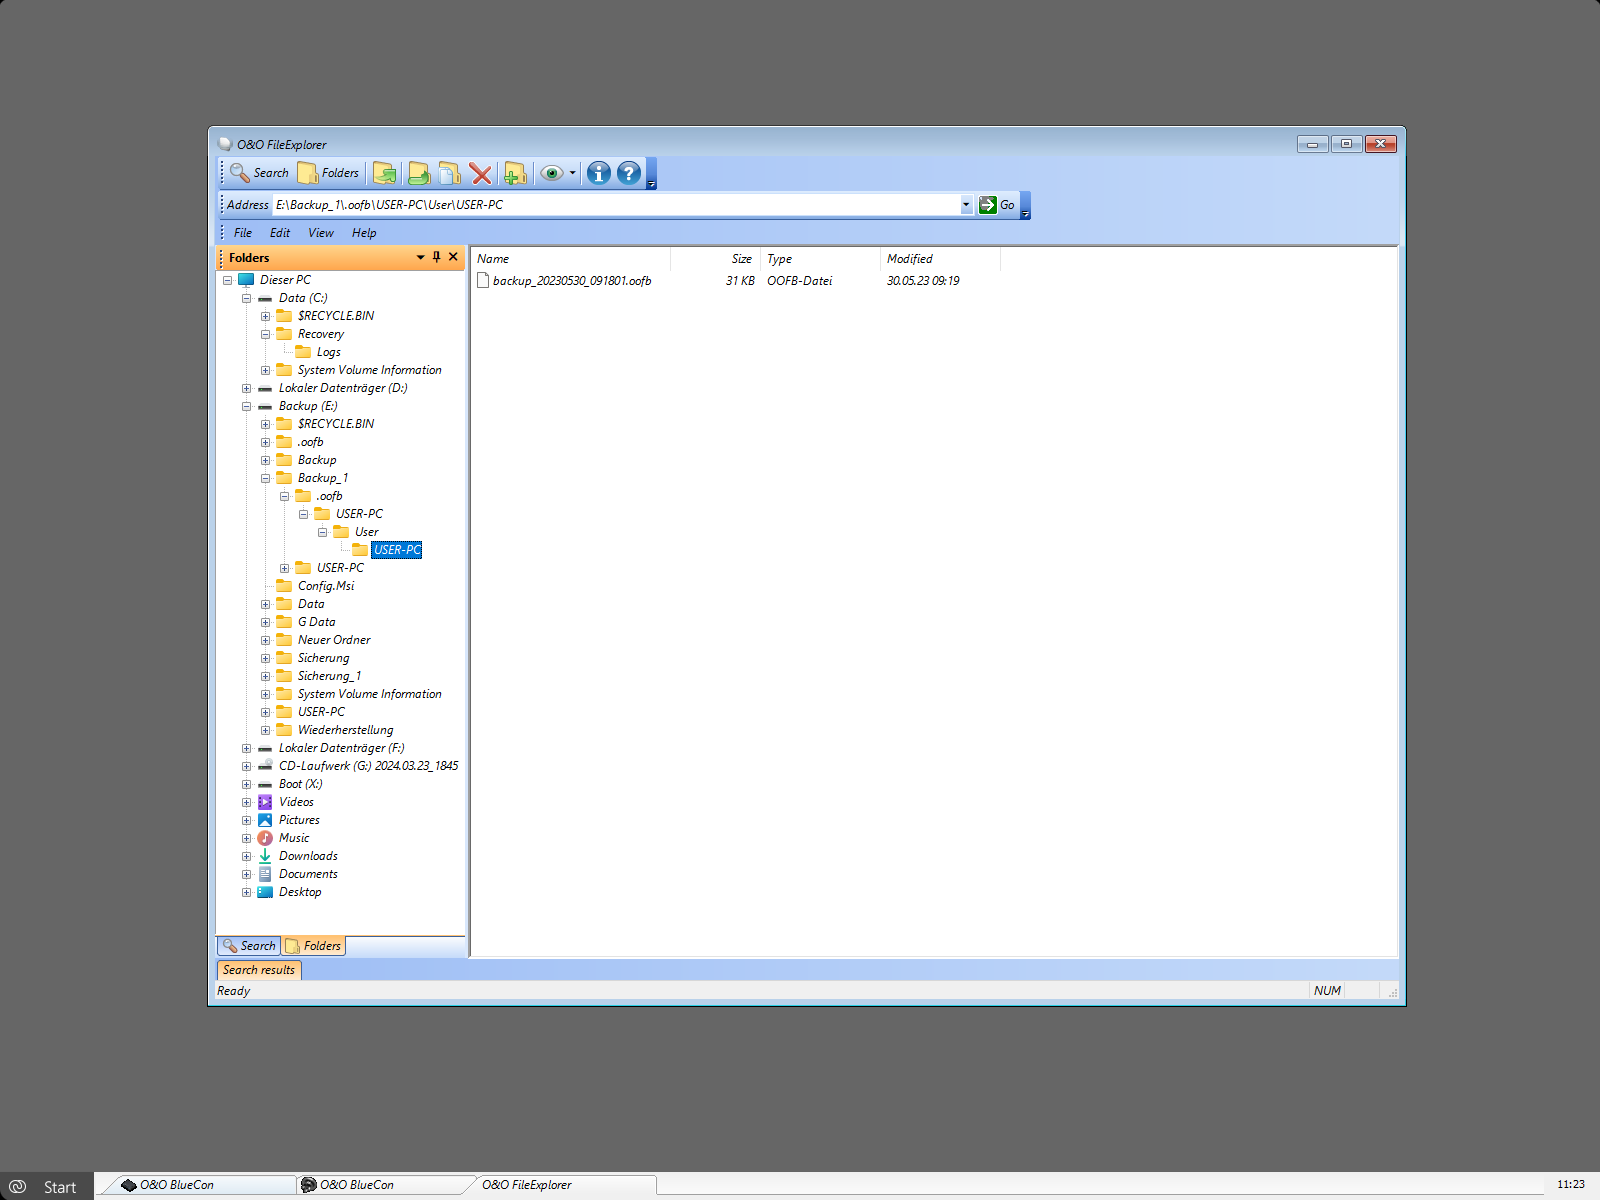Expand the Sicherung_1 folder node
The height and width of the screenshot is (1200, 1600).
point(266,676)
